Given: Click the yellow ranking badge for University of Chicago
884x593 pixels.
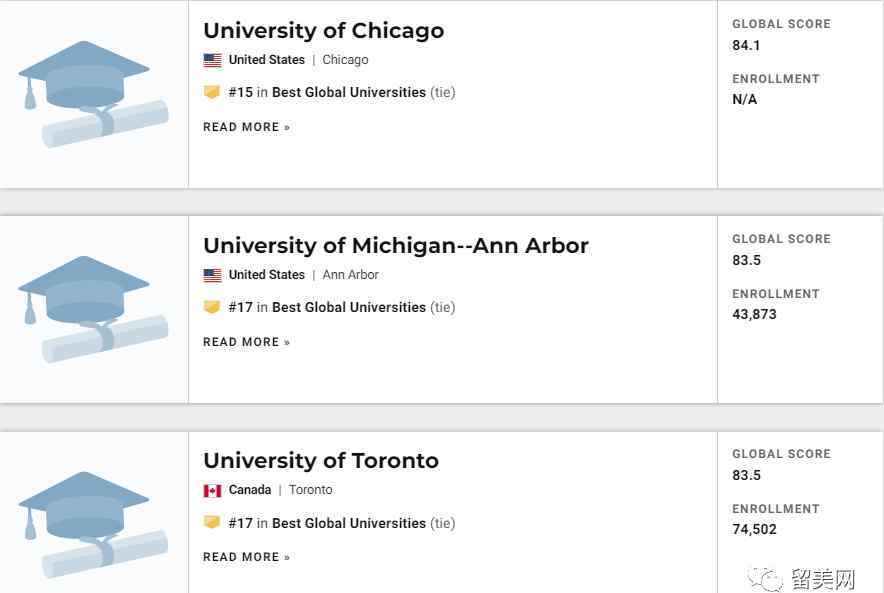Looking at the screenshot, I should pos(212,92).
